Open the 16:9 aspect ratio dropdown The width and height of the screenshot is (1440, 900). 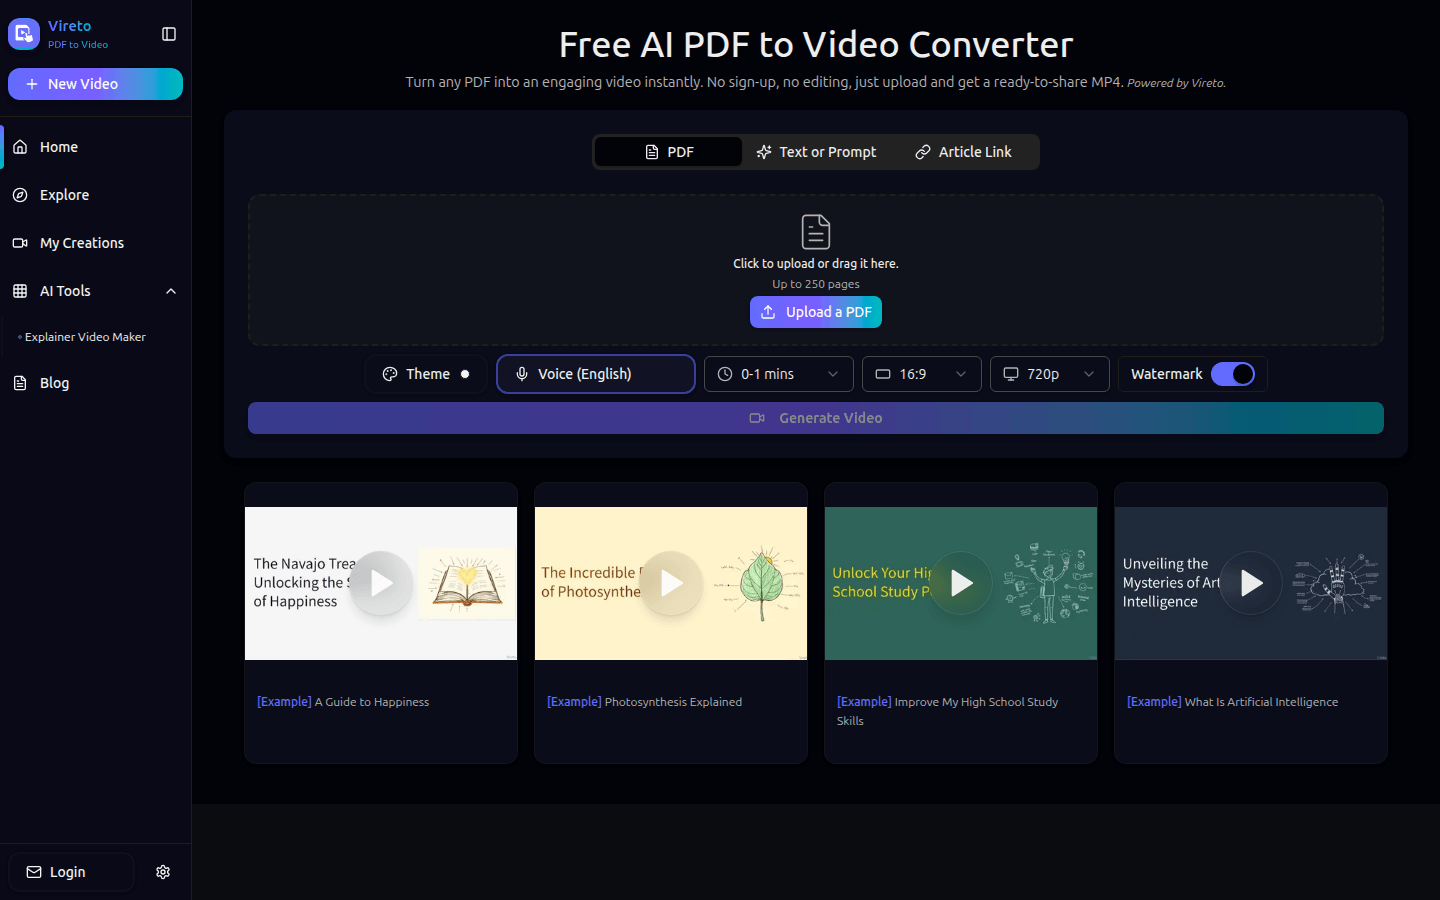click(922, 374)
